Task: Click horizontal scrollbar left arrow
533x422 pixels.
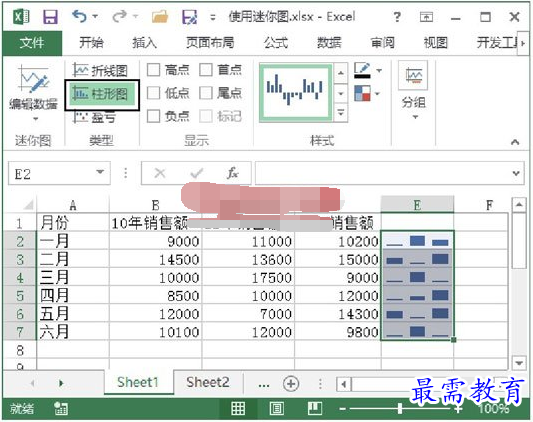Action: [x=344, y=385]
